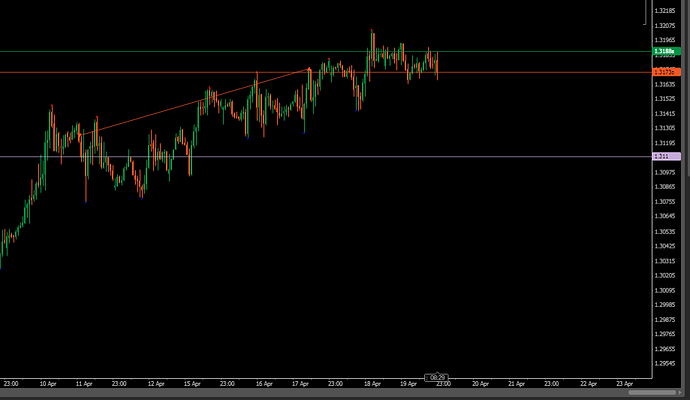Click the 10 Apr date label

point(48,384)
